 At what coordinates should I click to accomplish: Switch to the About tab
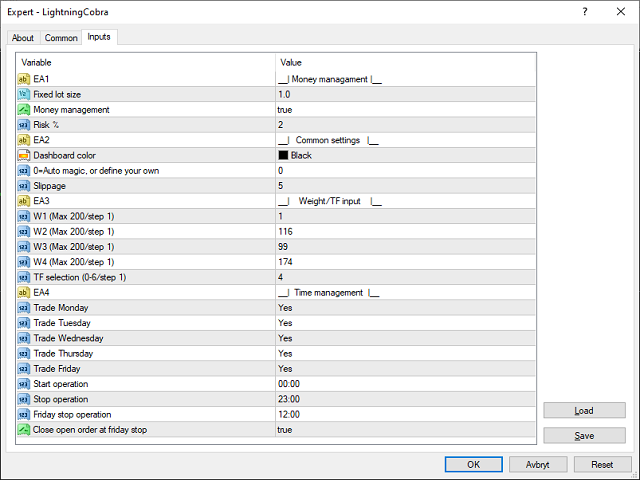click(x=23, y=38)
